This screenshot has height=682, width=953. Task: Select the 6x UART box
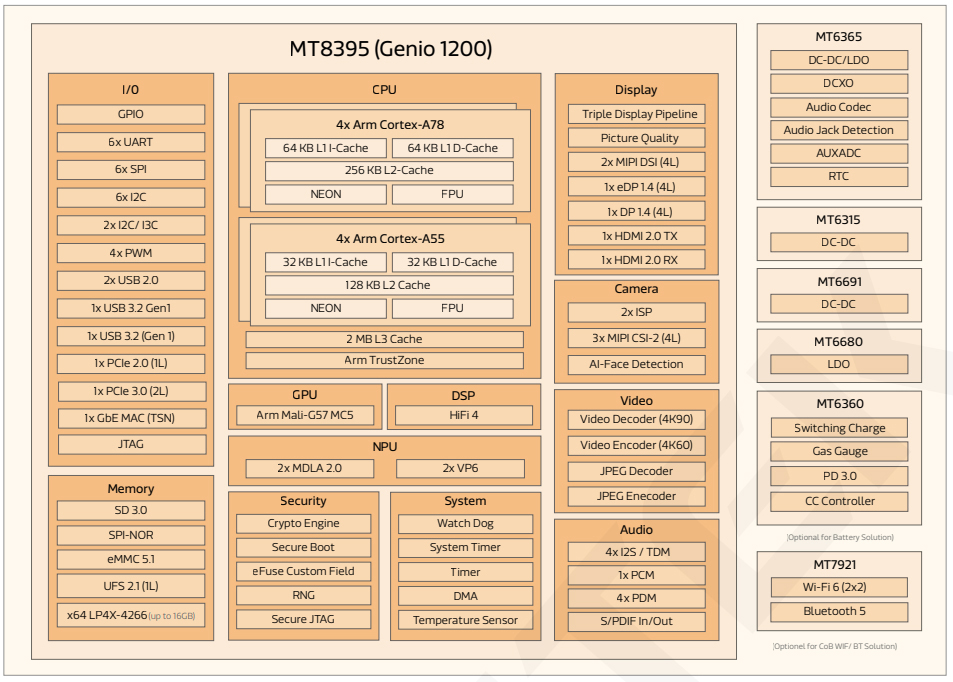131,142
